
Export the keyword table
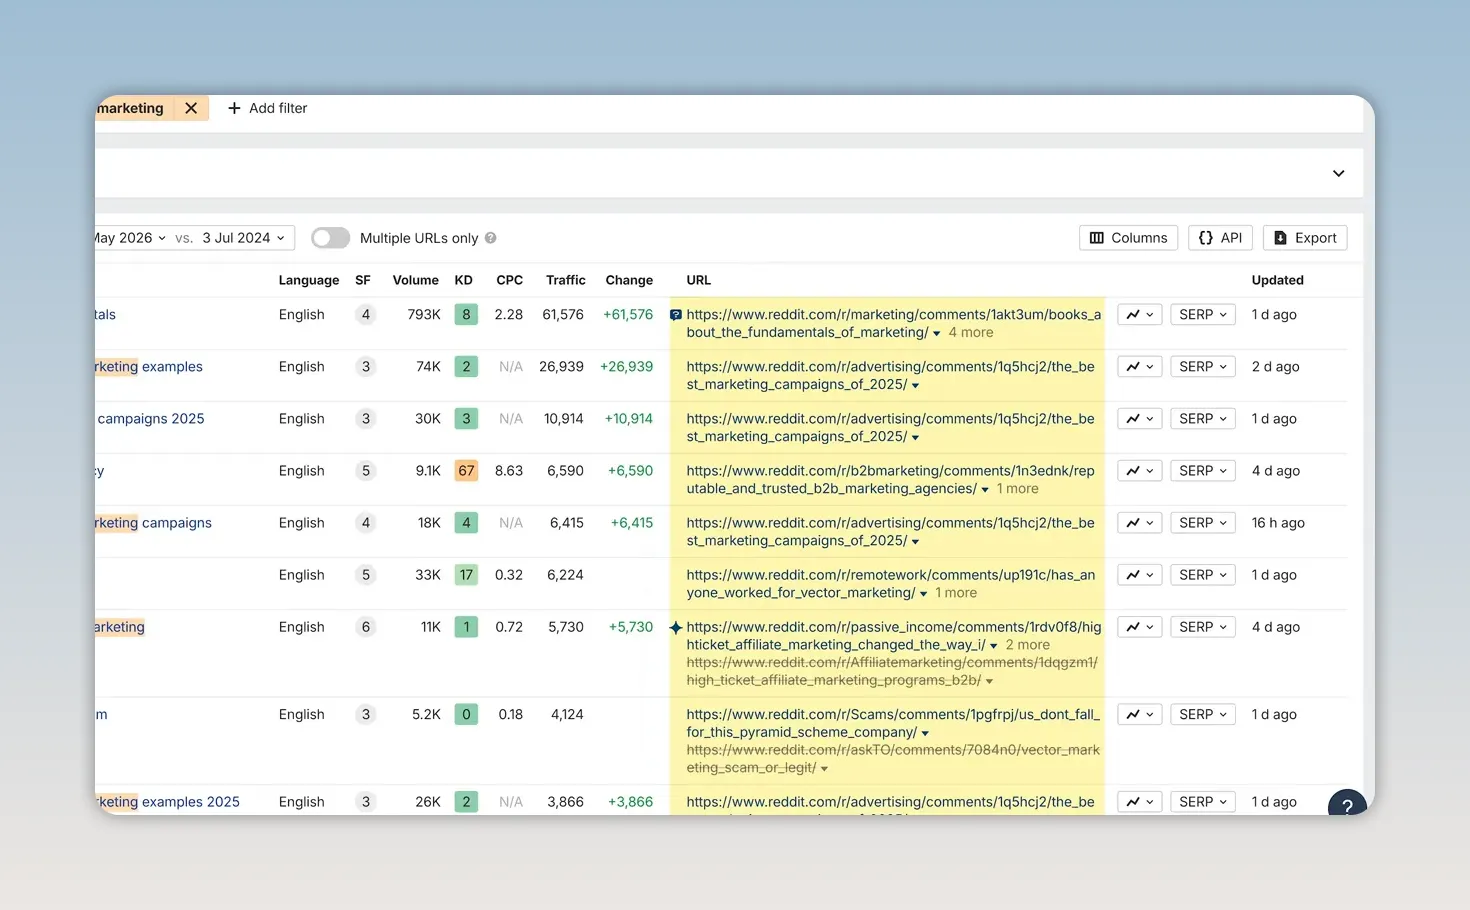[1305, 238]
